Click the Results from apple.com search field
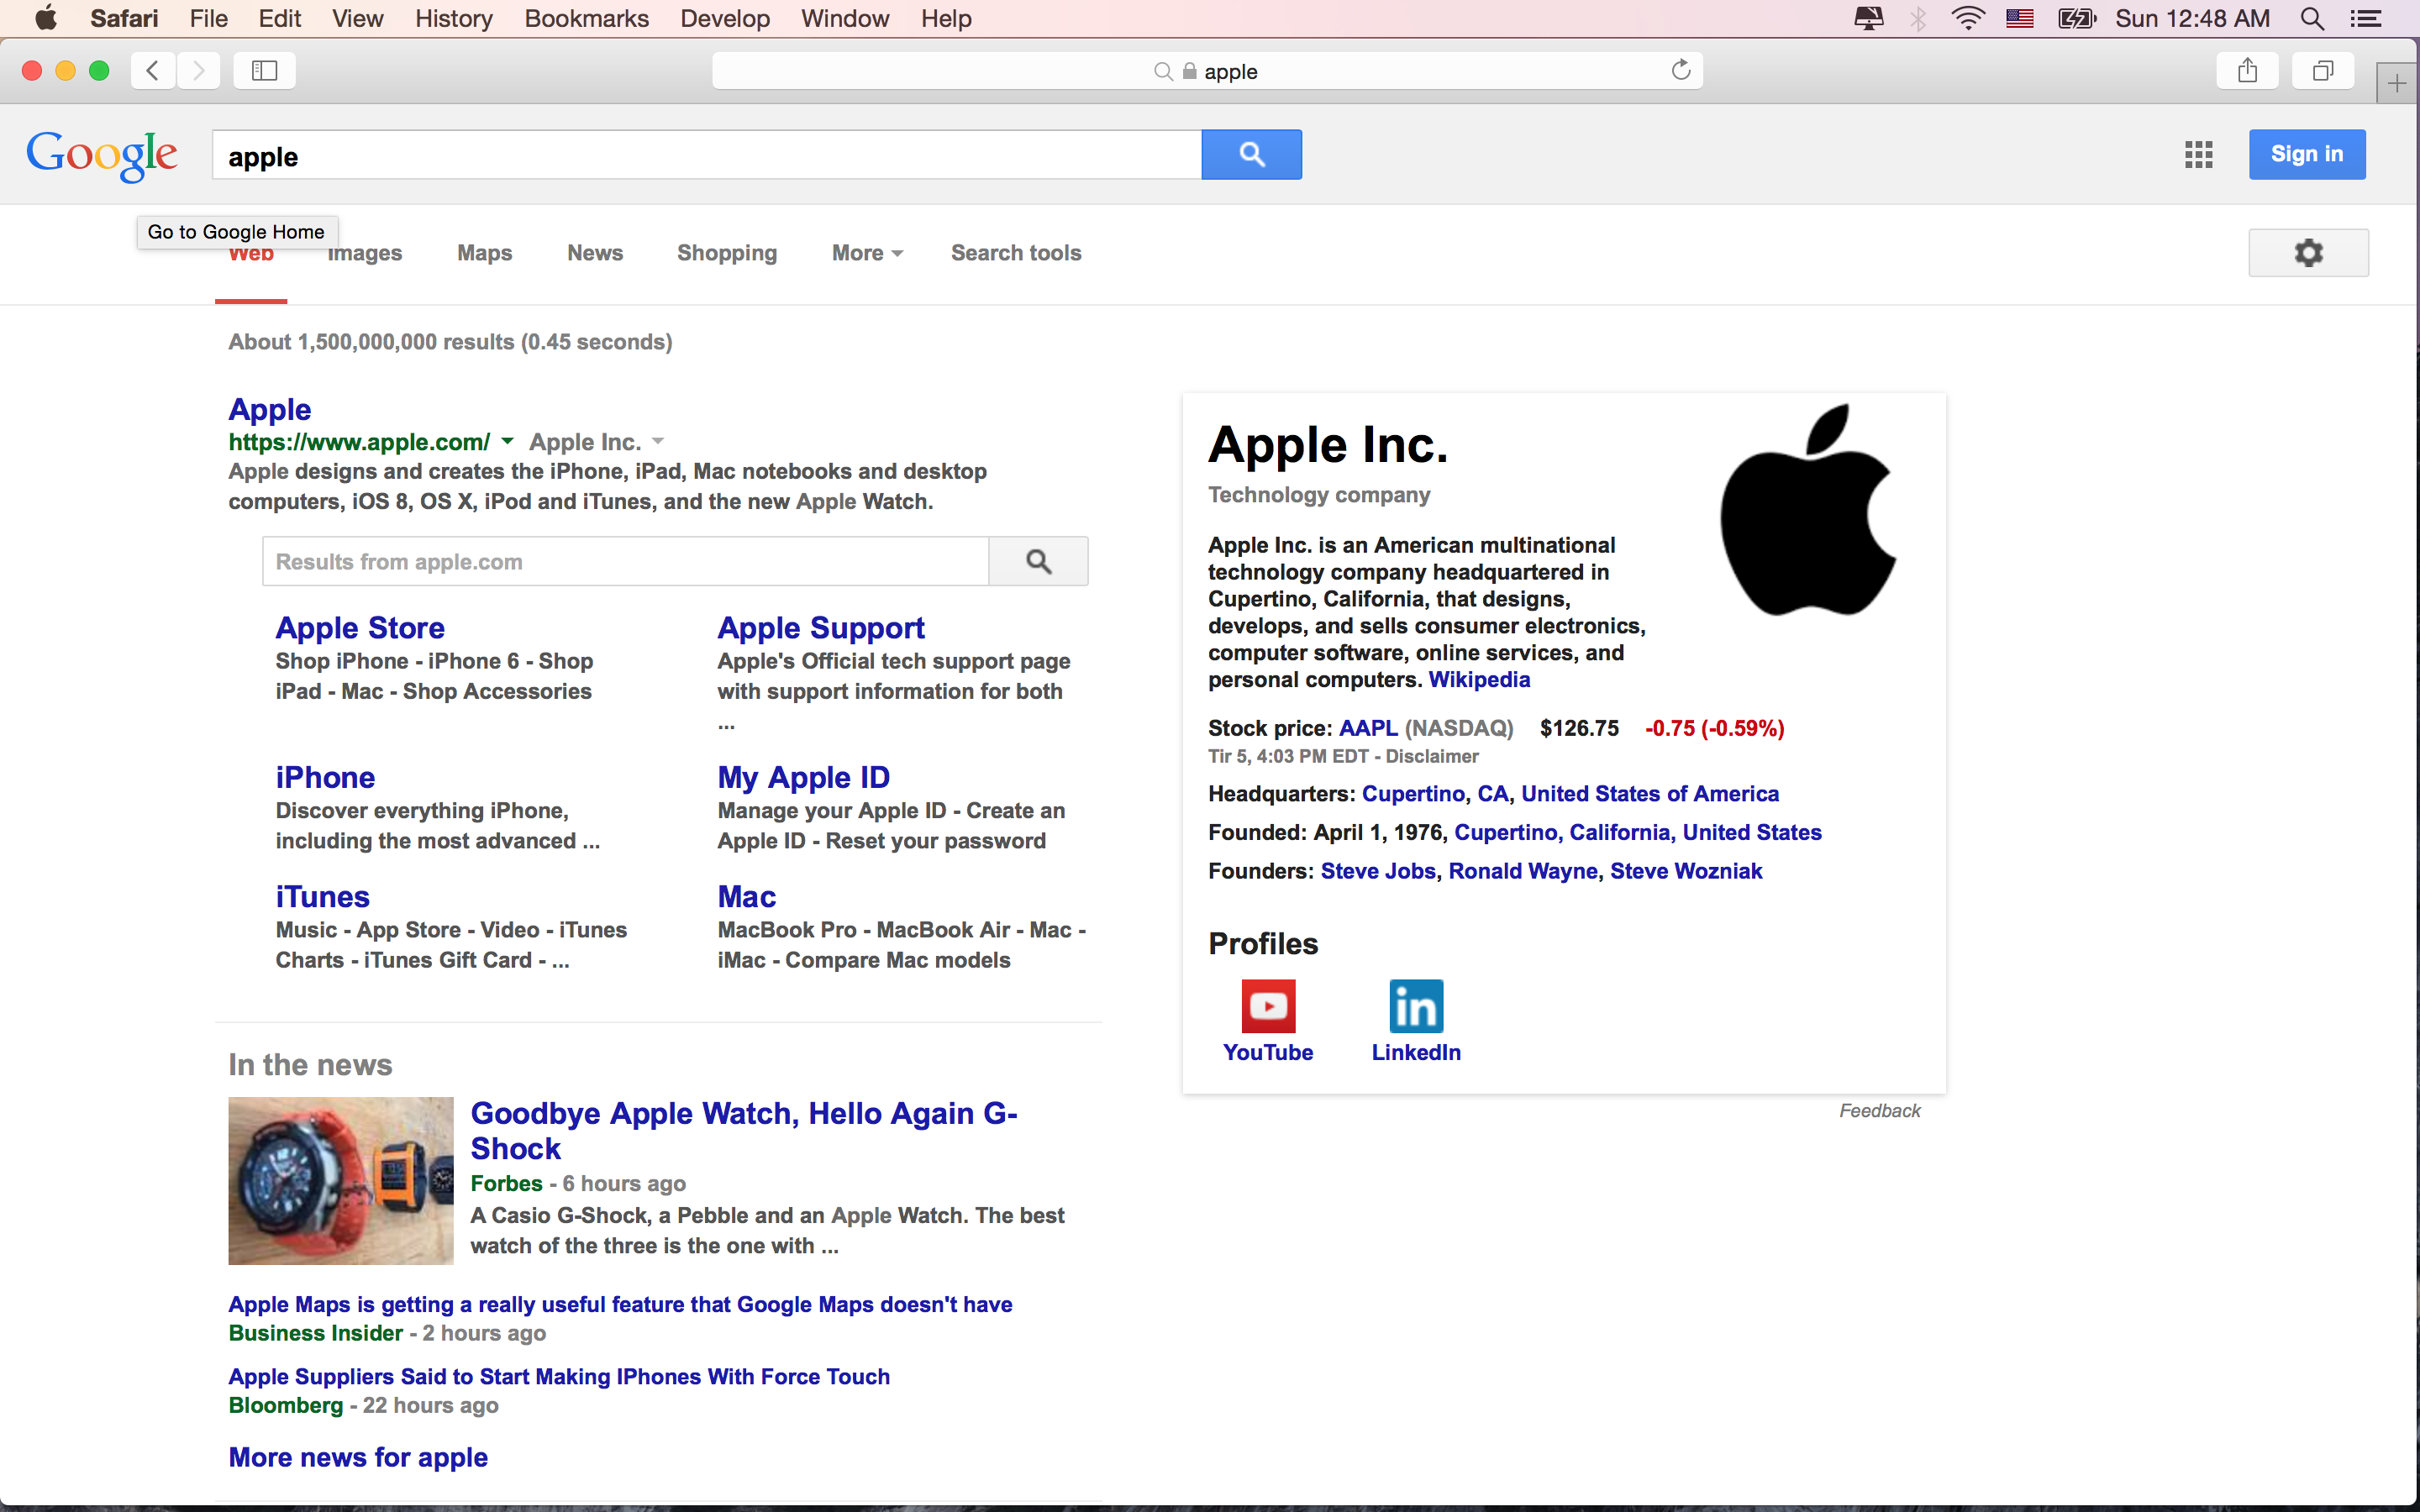The width and height of the screenshot is (2420, 1512). pyautogui.click(x=625, y=561)
